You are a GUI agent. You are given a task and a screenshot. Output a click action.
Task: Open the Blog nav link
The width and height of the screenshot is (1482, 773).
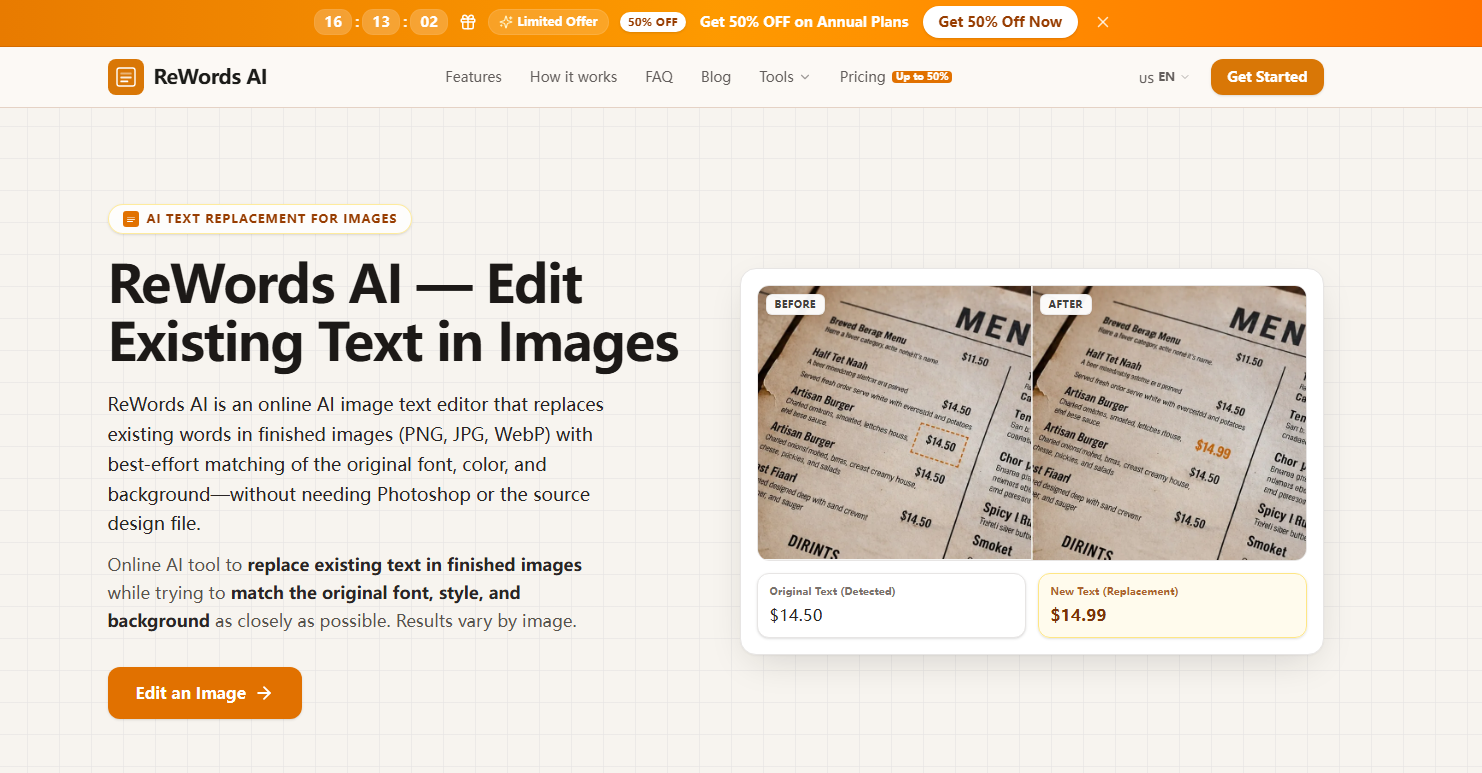[x=716, y=77]
